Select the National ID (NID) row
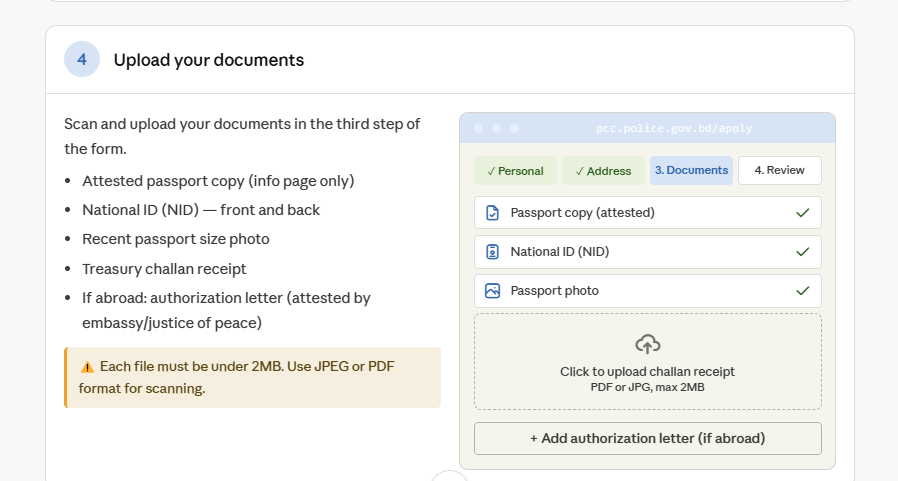 click(648, 252)
